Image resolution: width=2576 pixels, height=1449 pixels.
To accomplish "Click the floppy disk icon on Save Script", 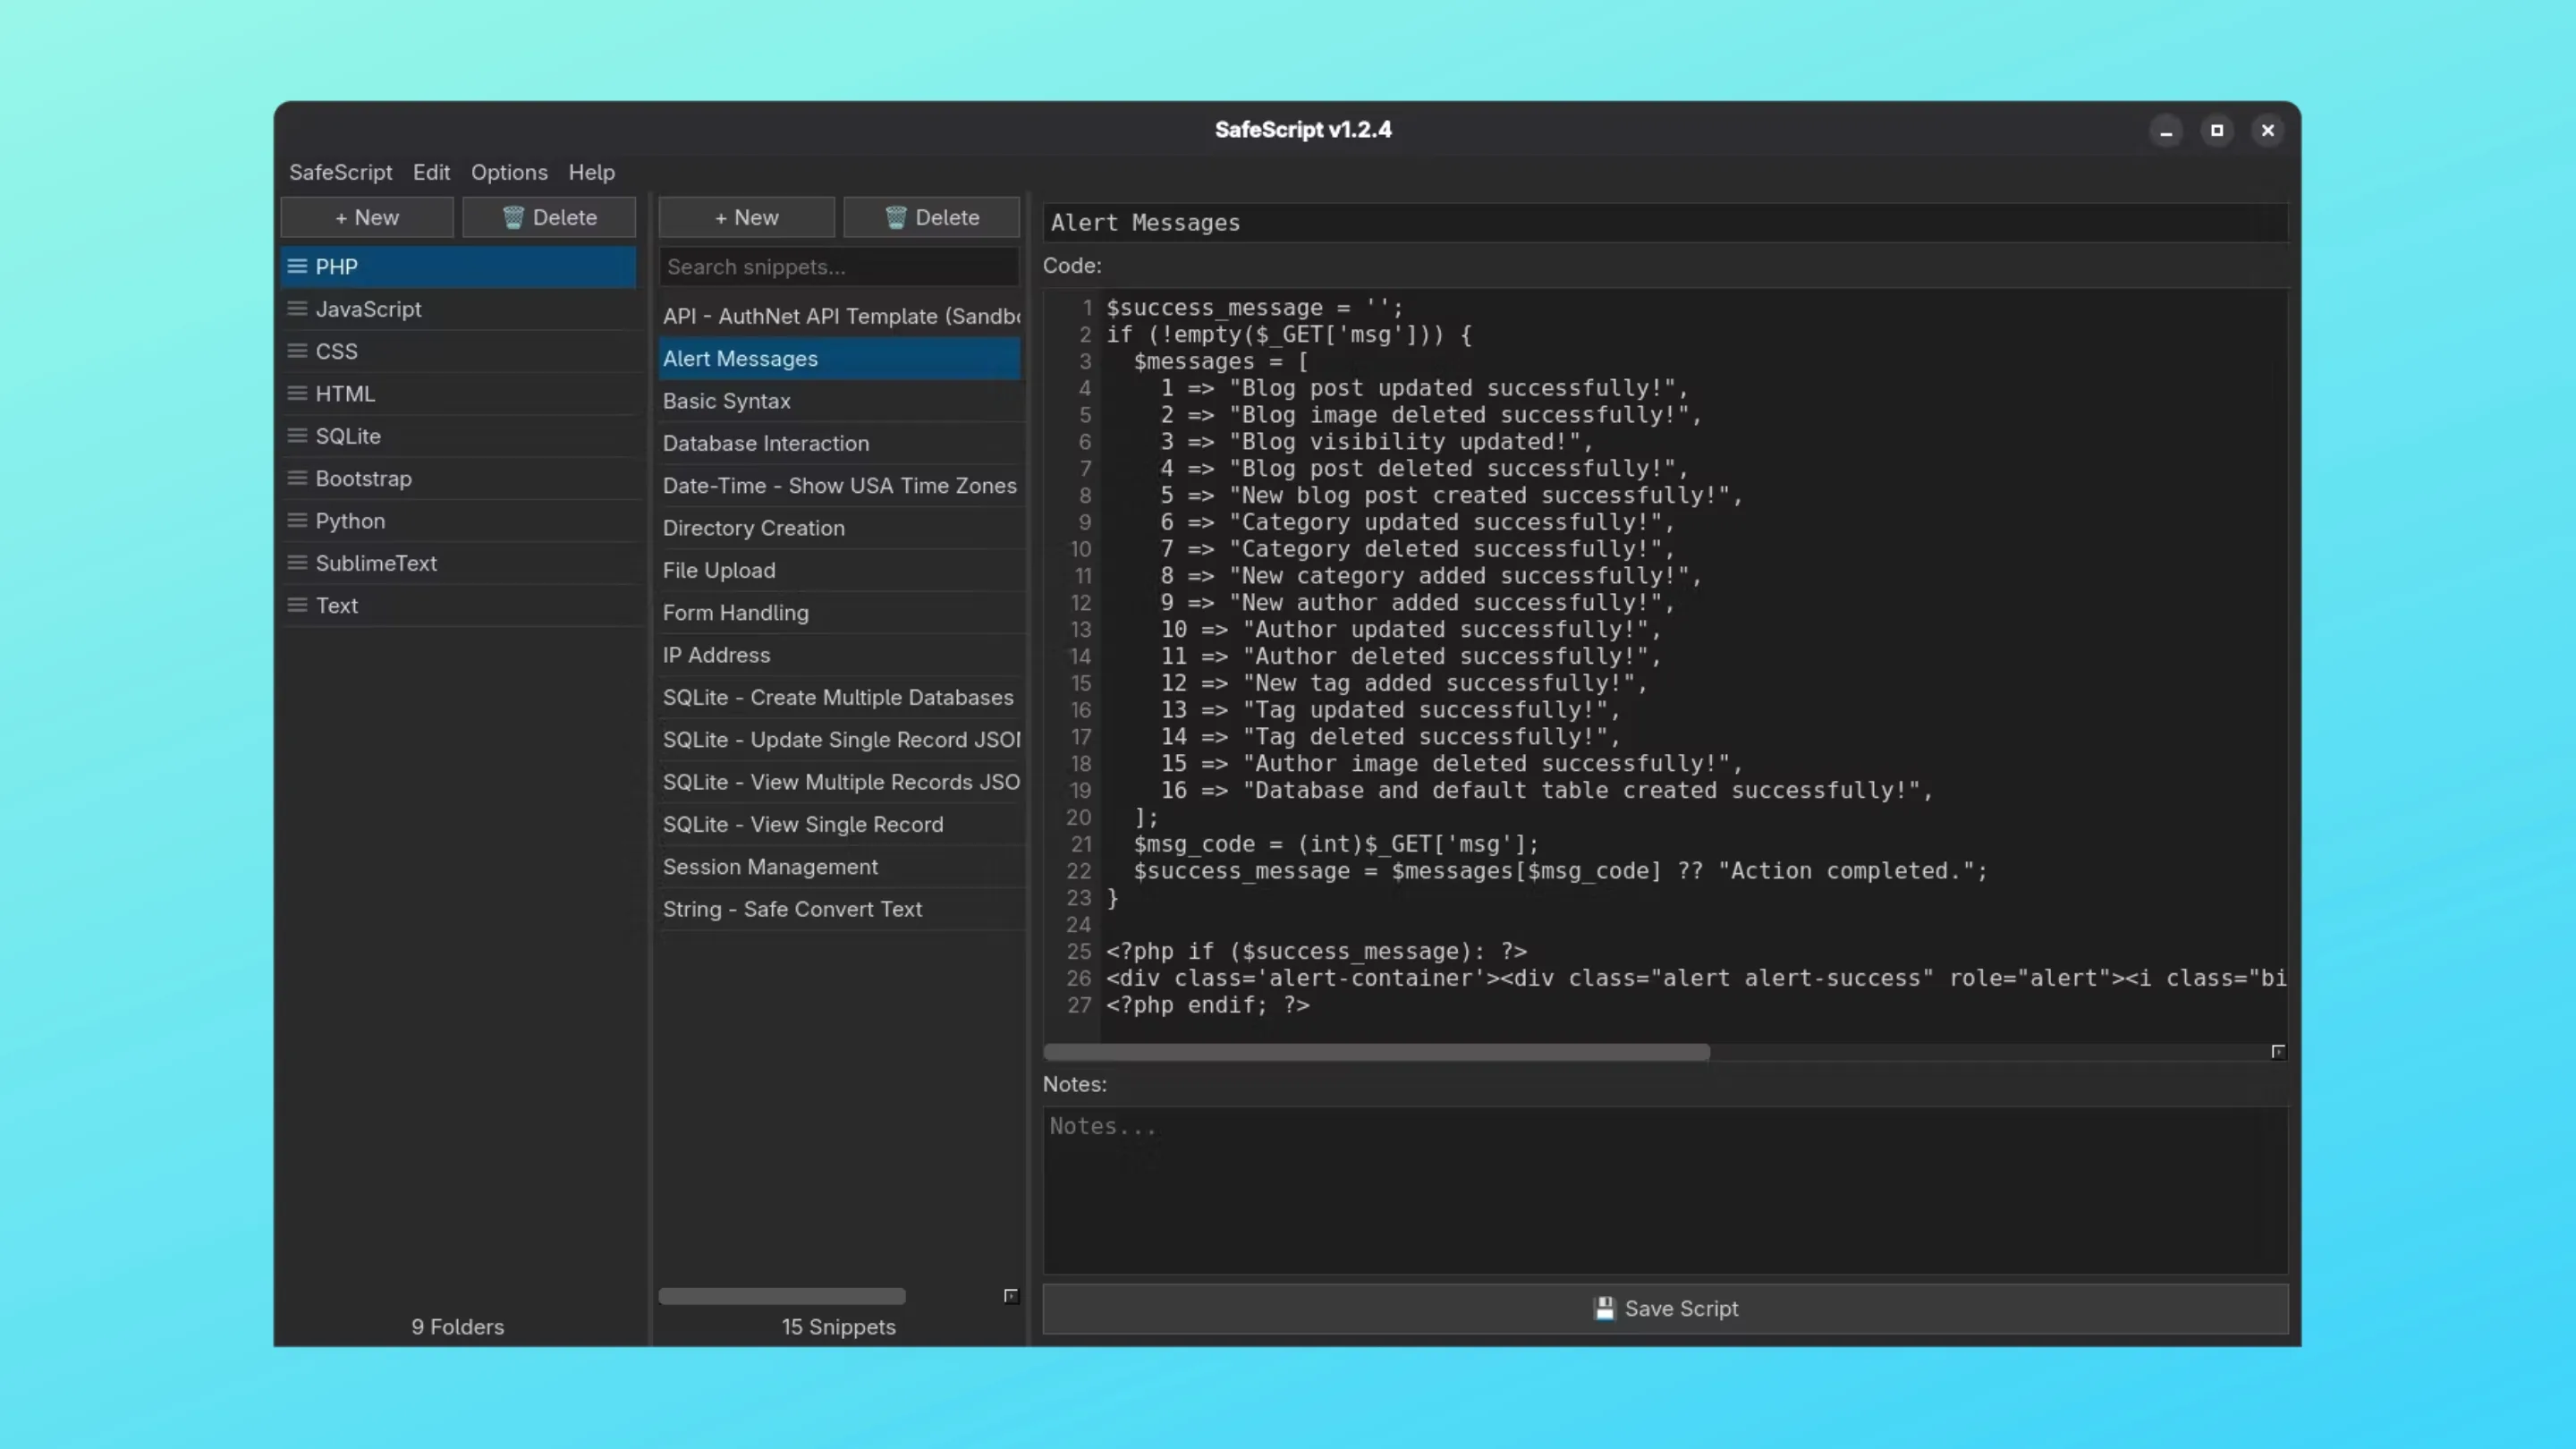I will pos(1604,1308).
